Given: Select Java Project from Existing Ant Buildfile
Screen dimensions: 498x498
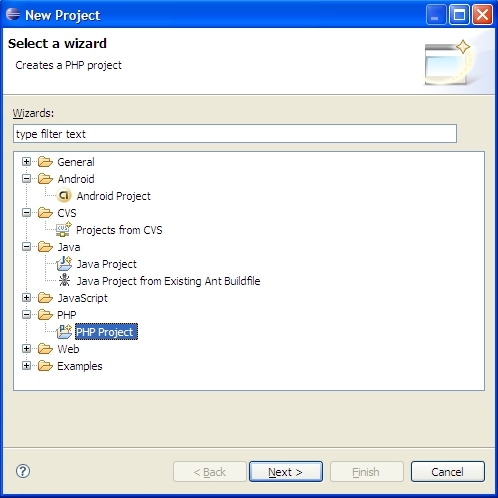Looking at the screenshot, I should (x=168, y=281).
